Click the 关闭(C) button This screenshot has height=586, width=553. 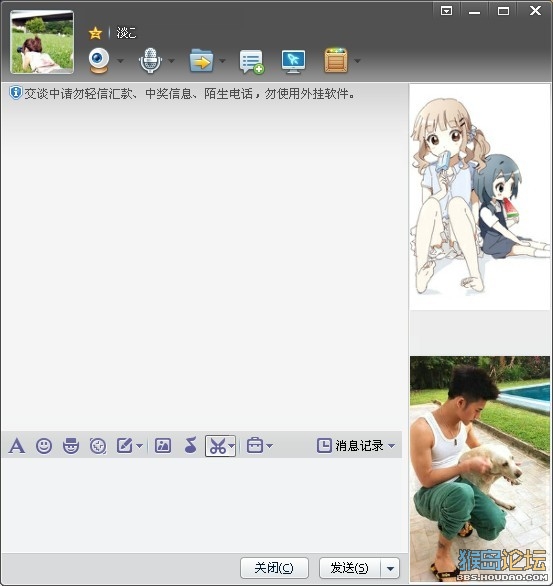274,568
